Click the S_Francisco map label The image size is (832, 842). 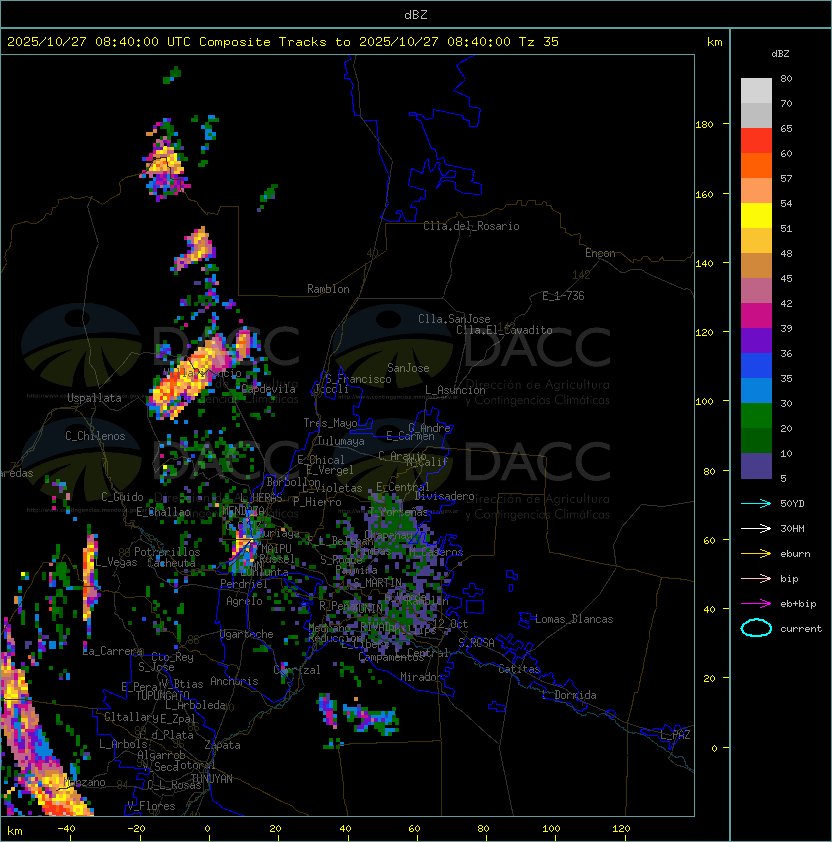tap(358, 379)
